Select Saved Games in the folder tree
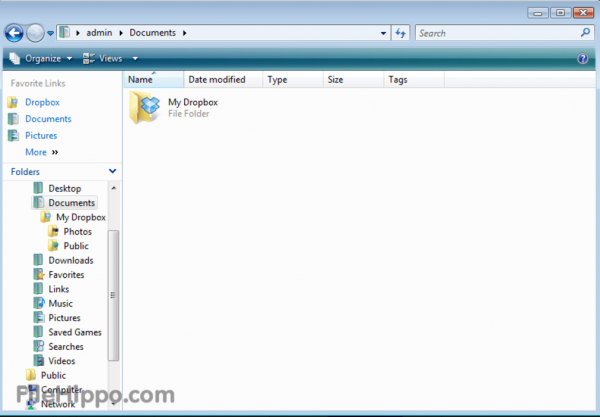 pos(75,332)
